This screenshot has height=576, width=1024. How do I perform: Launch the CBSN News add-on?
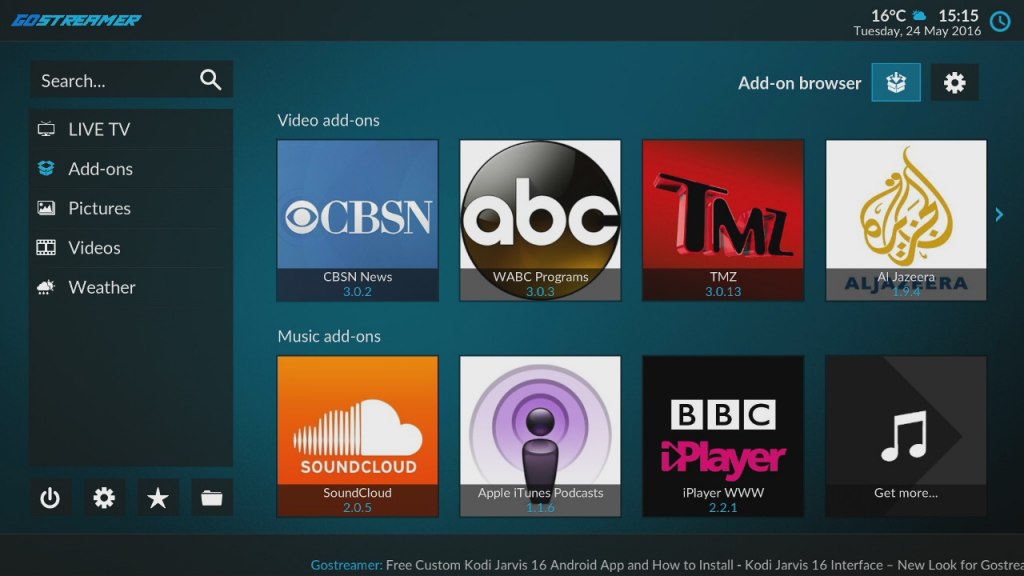click(357, 220)
